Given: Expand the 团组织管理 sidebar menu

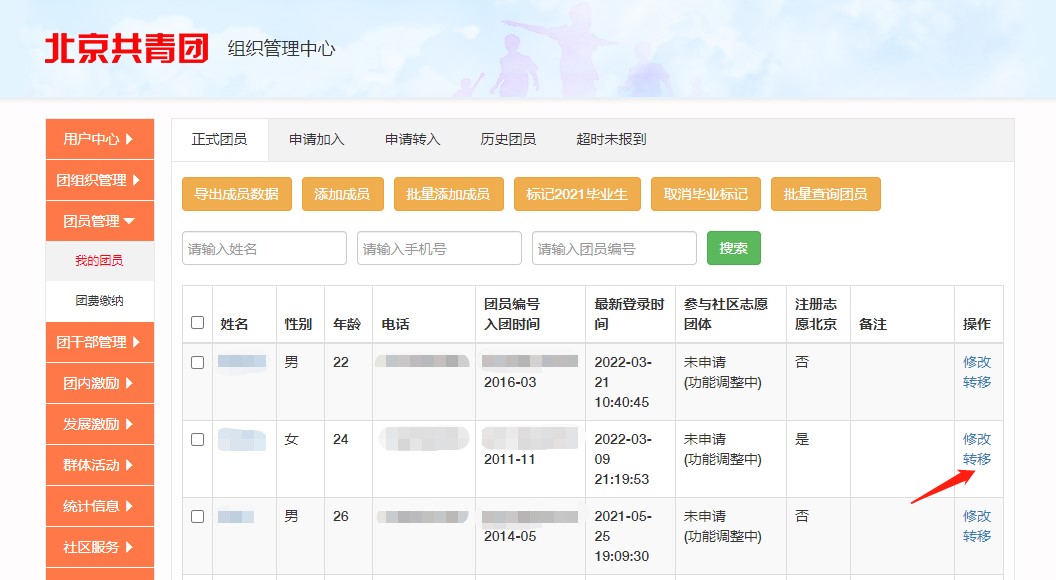Looking at the screenshot, I should (99, 180).
